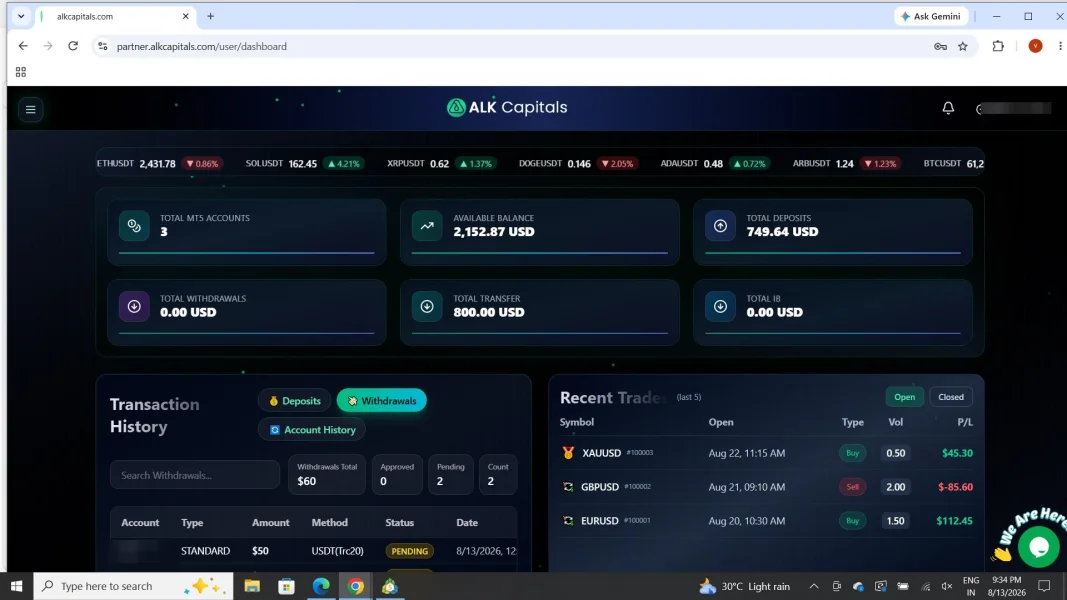Click the ARBUSDT ticker entry
The height and width of the screenshot is (600, 1067).
847,163
